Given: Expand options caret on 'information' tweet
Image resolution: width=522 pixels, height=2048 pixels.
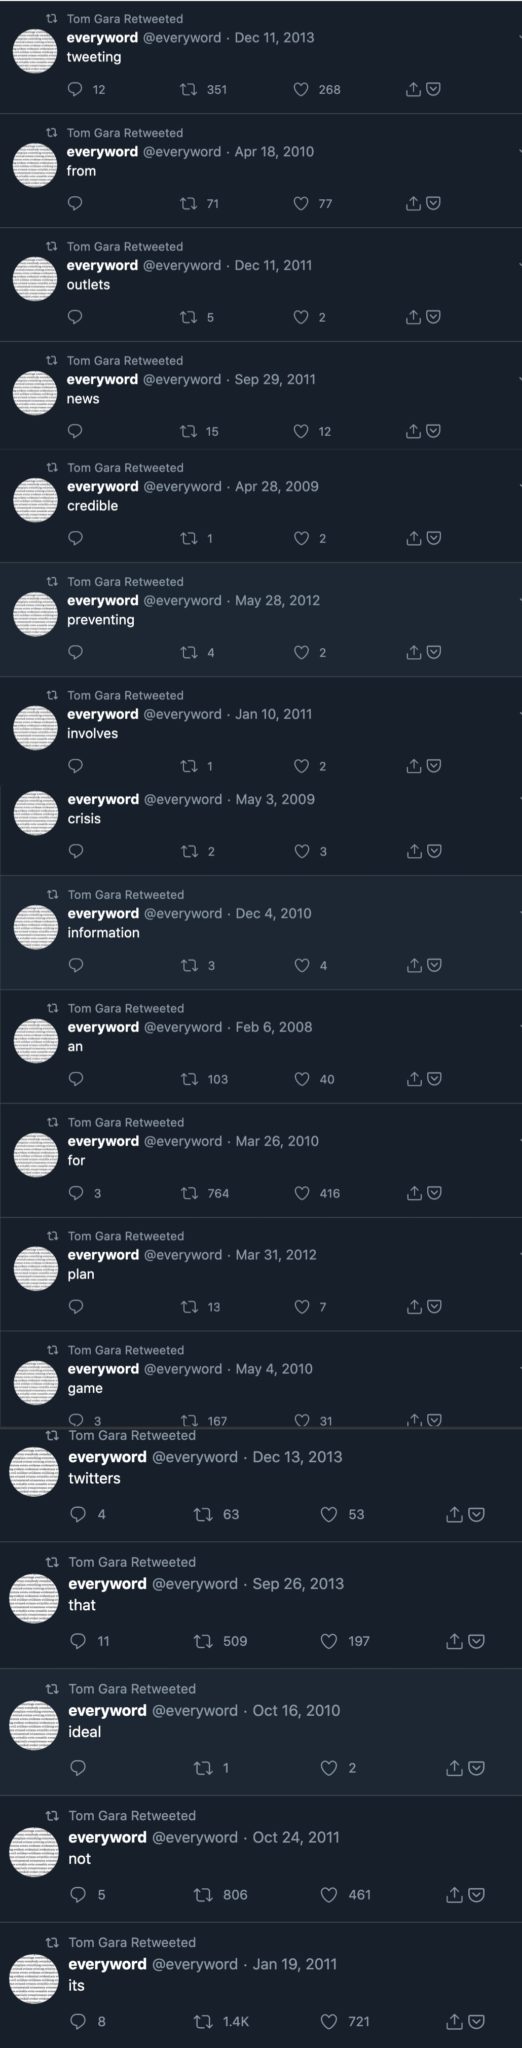Looking at the screenshot, I should click(519, 914).
